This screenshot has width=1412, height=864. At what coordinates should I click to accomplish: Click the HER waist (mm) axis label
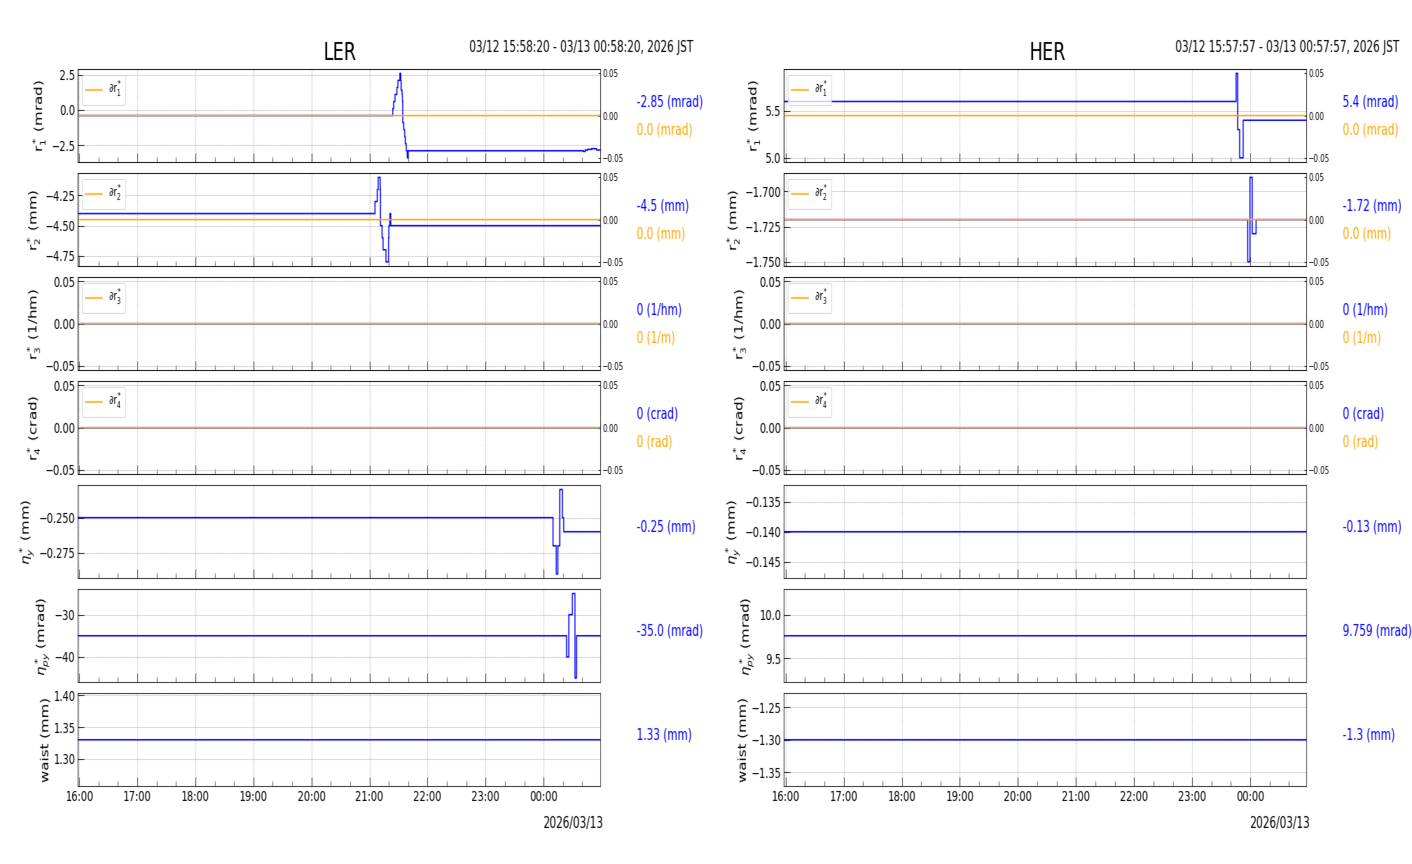742,740
